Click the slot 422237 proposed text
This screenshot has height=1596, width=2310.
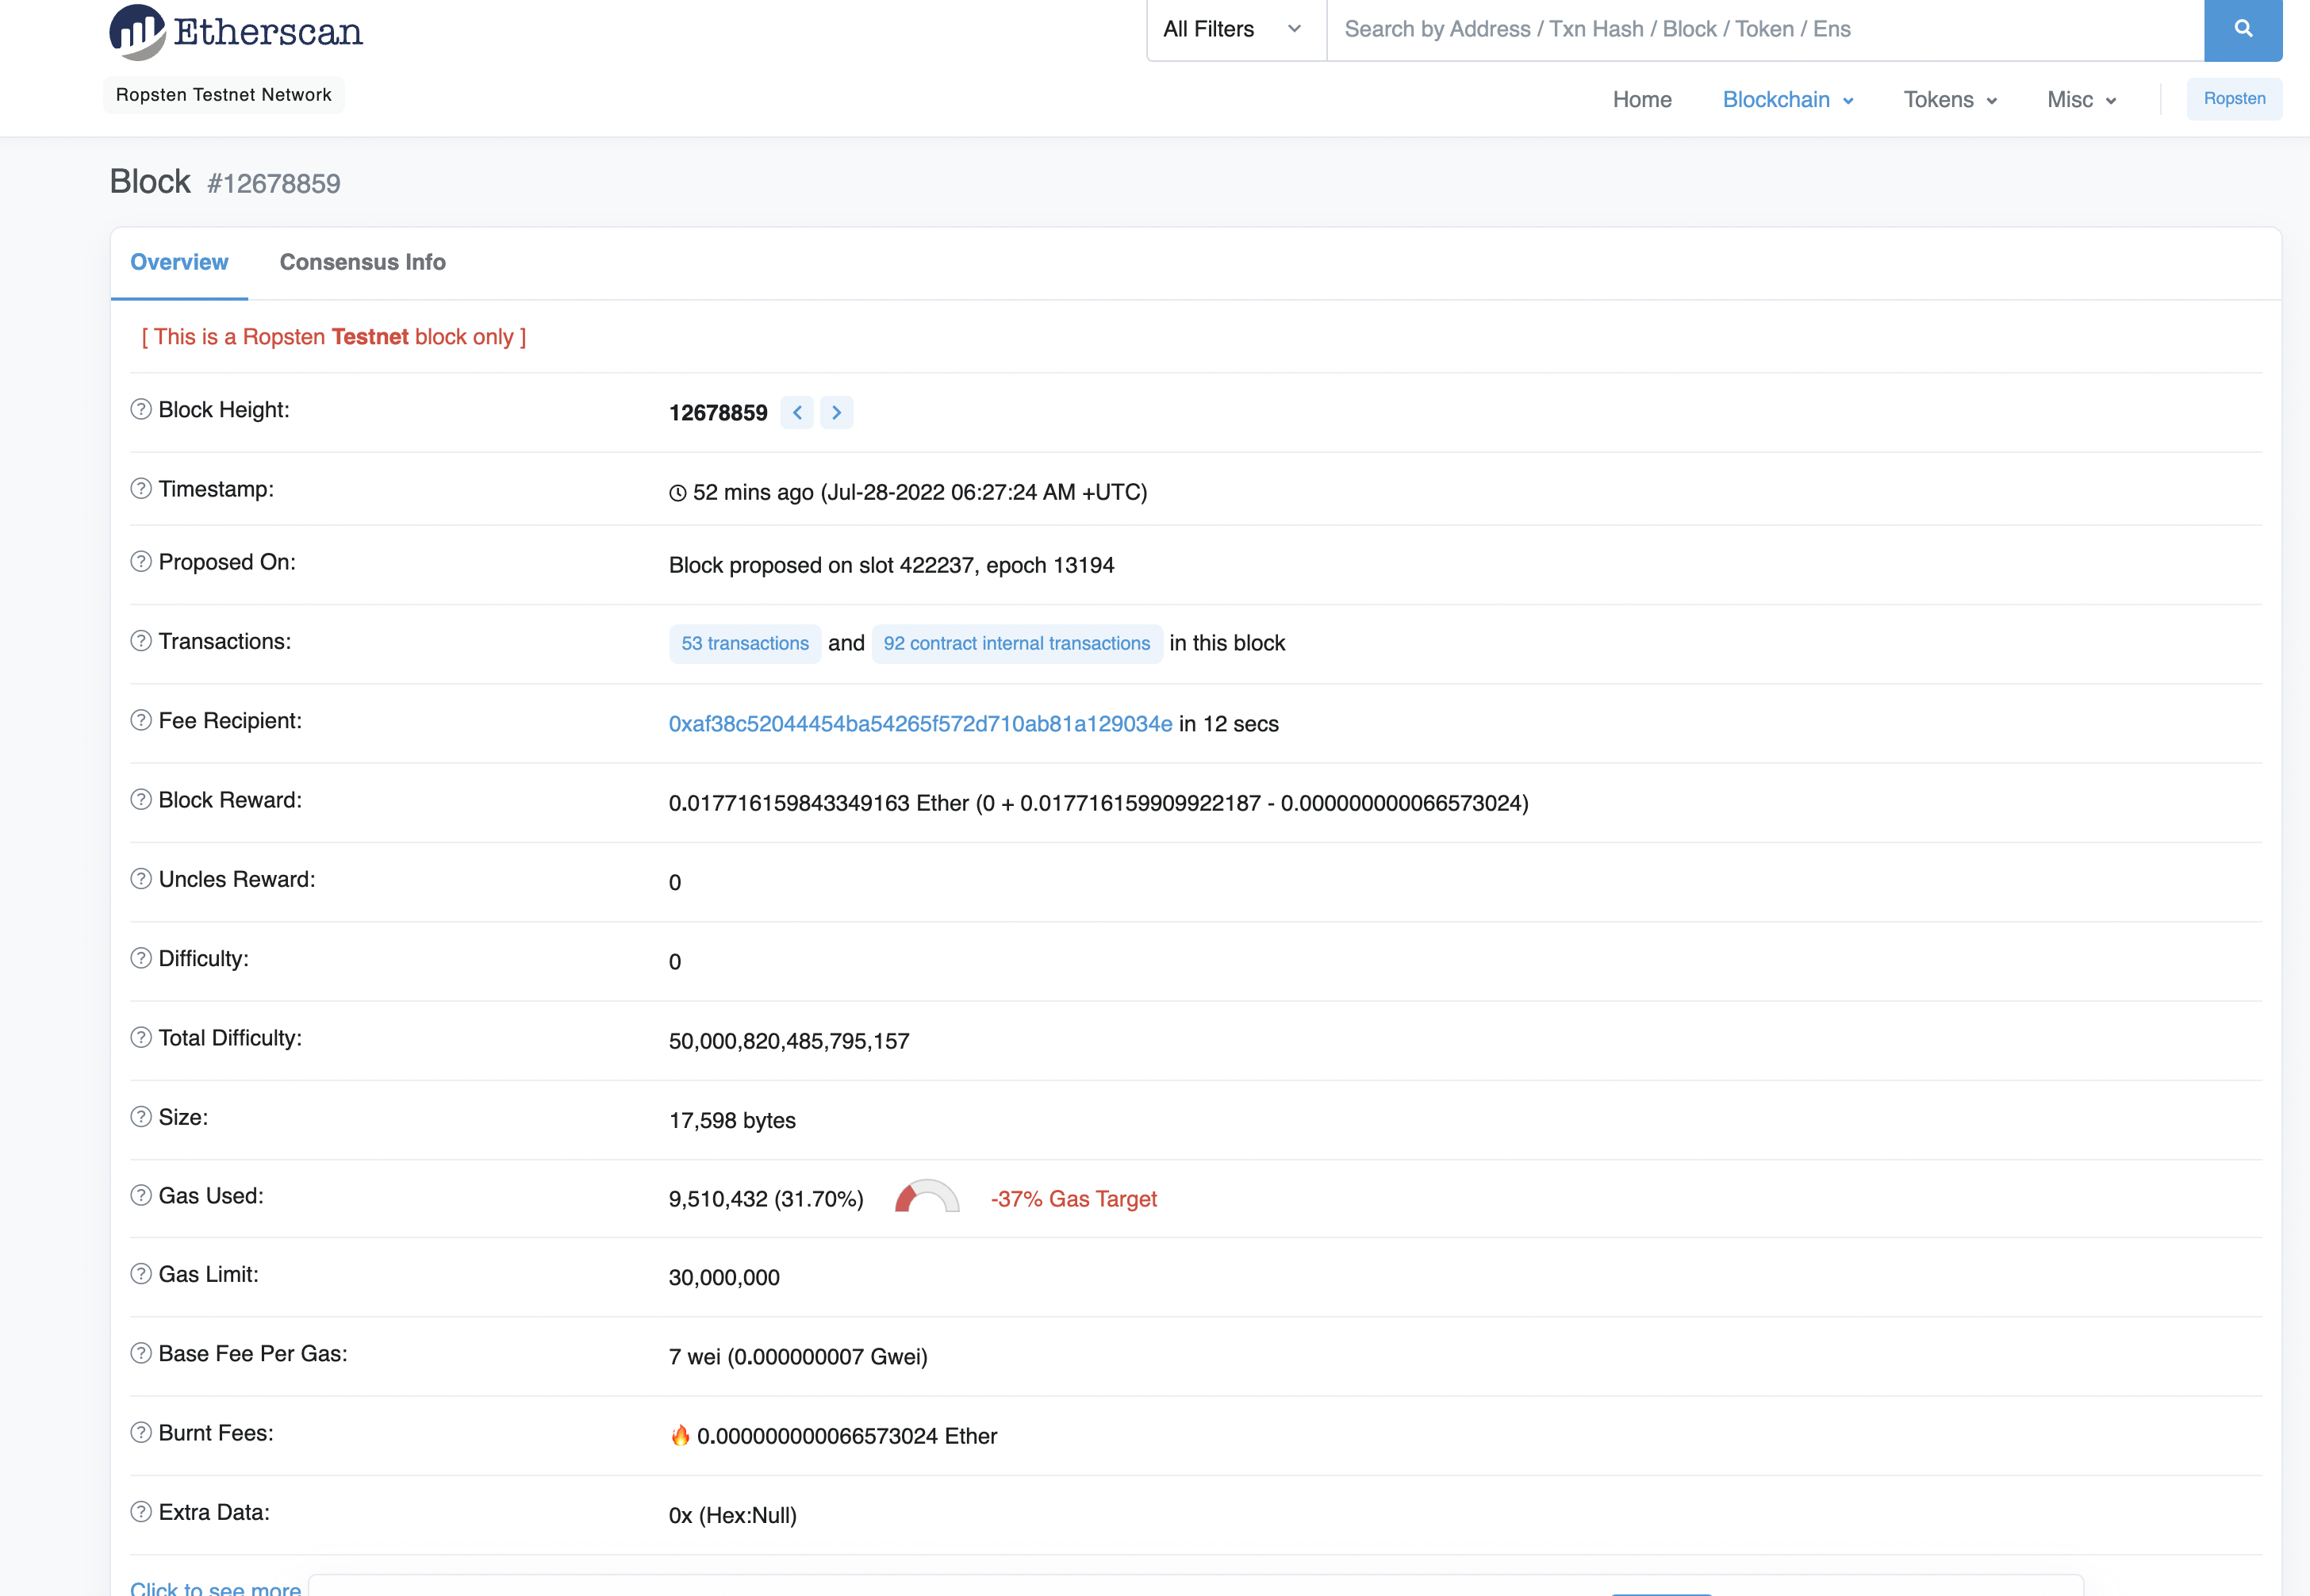891,565
